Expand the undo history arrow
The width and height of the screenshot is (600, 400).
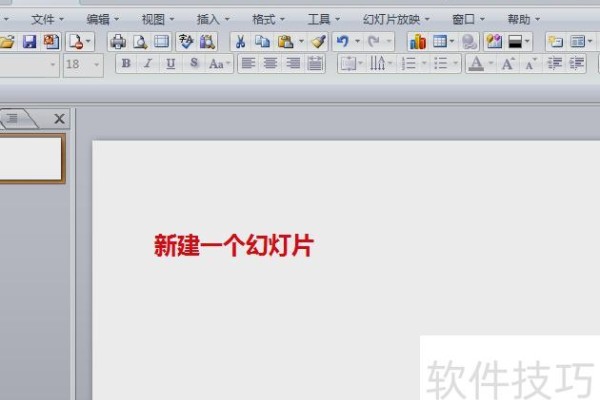[357, 41]
